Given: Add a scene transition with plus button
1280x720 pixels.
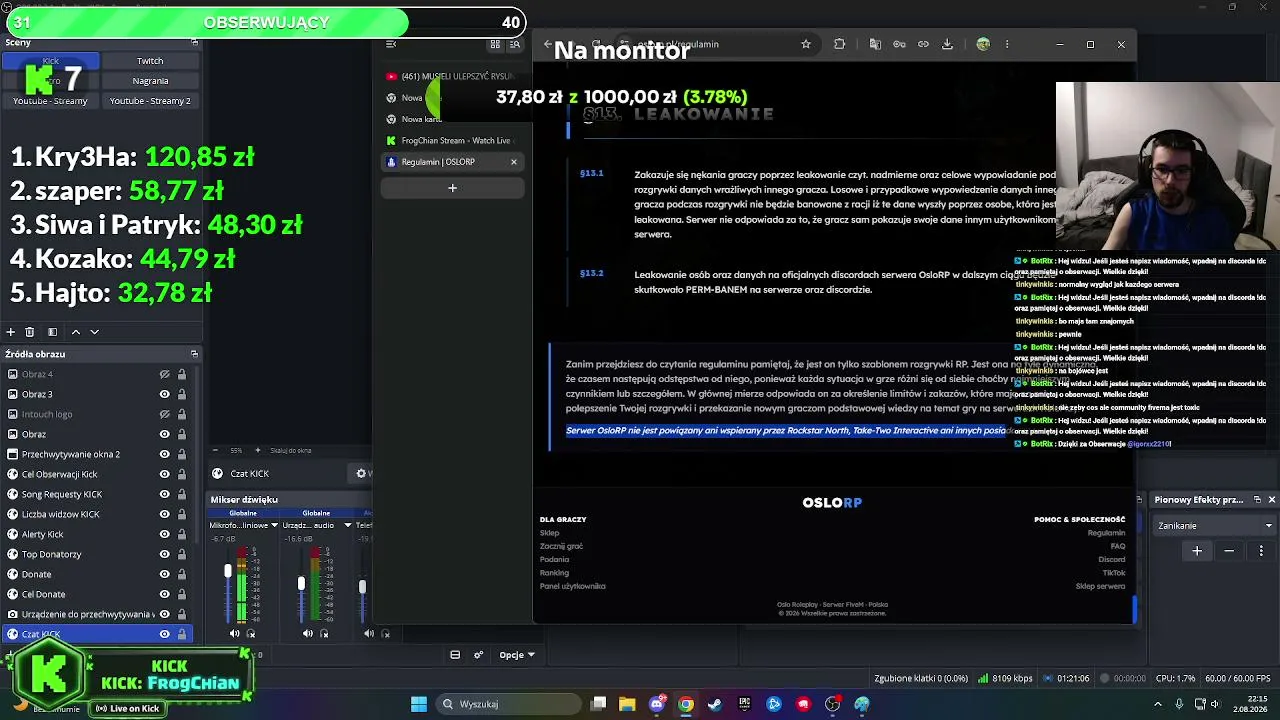Looking at the screenshot, I should tap(1197, 551).
